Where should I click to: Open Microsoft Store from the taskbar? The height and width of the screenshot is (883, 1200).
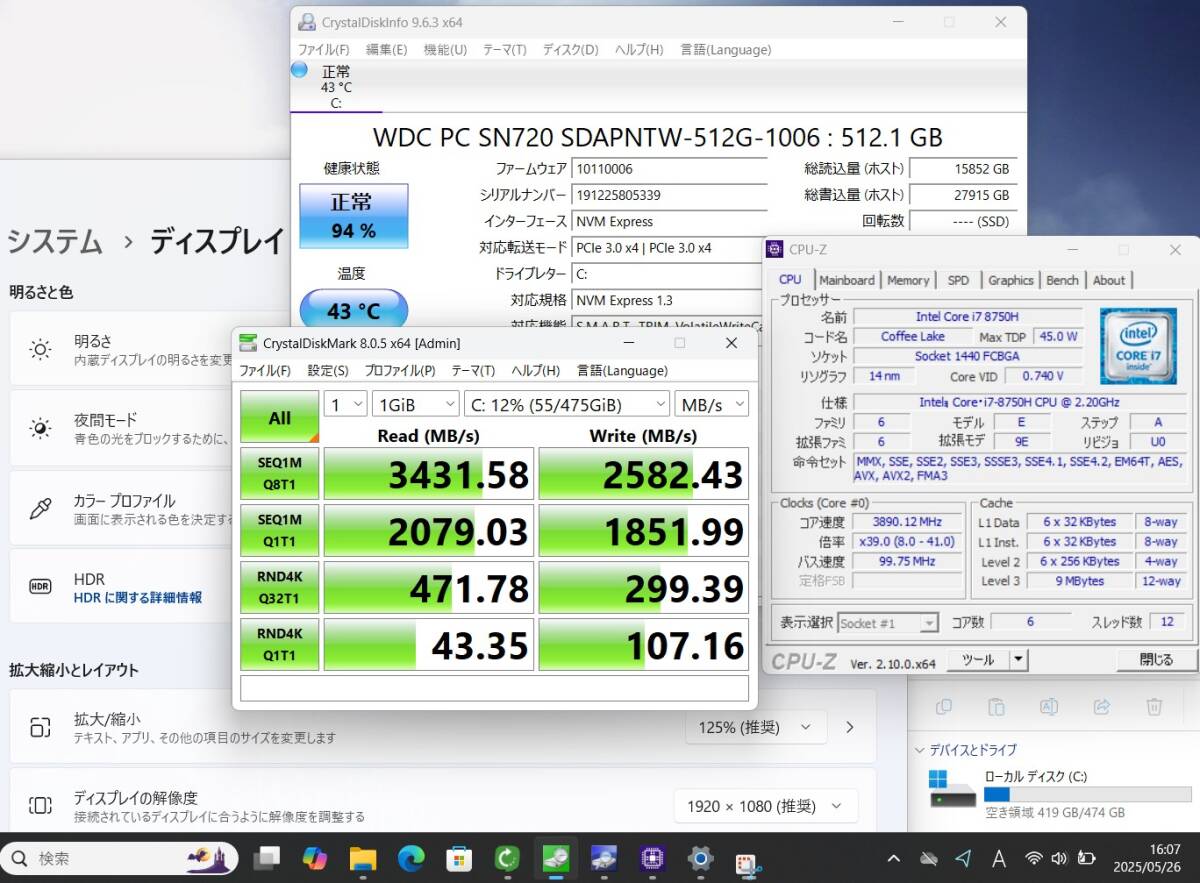click(458, 858)
